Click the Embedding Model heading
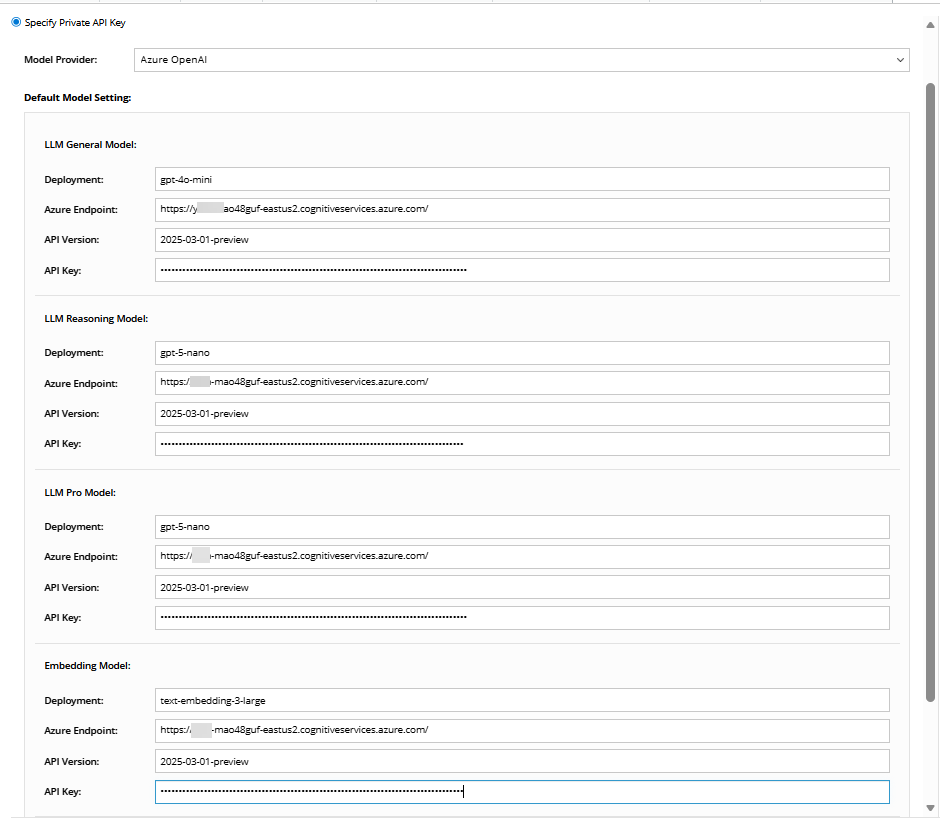 (x=88, y=666)
